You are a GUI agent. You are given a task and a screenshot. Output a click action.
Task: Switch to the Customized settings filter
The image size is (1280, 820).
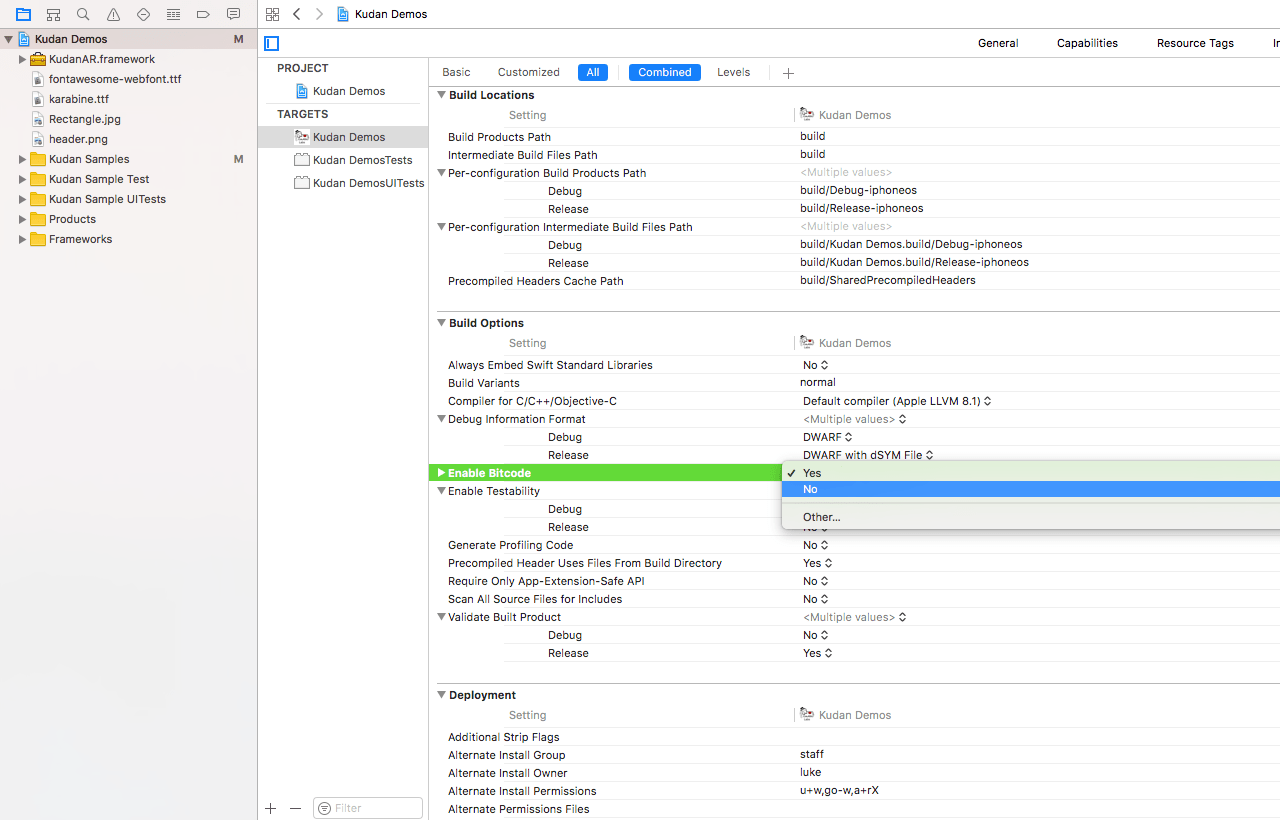tap(528, 72)
